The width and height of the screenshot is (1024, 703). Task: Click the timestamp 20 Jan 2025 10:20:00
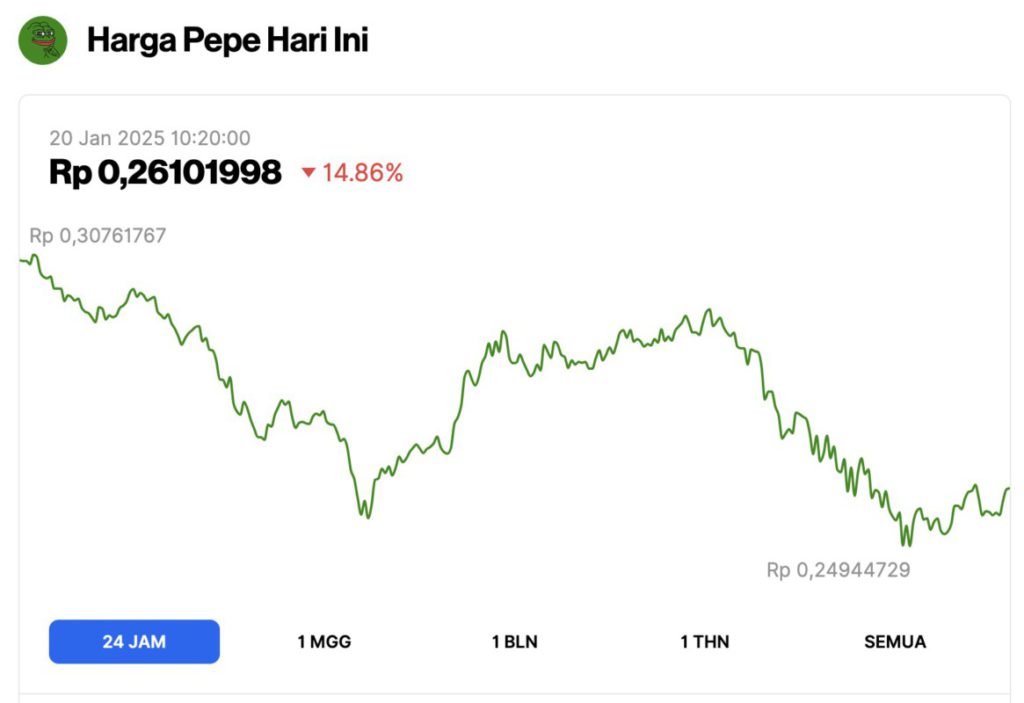pyautogui.click(x=150, y=138)
